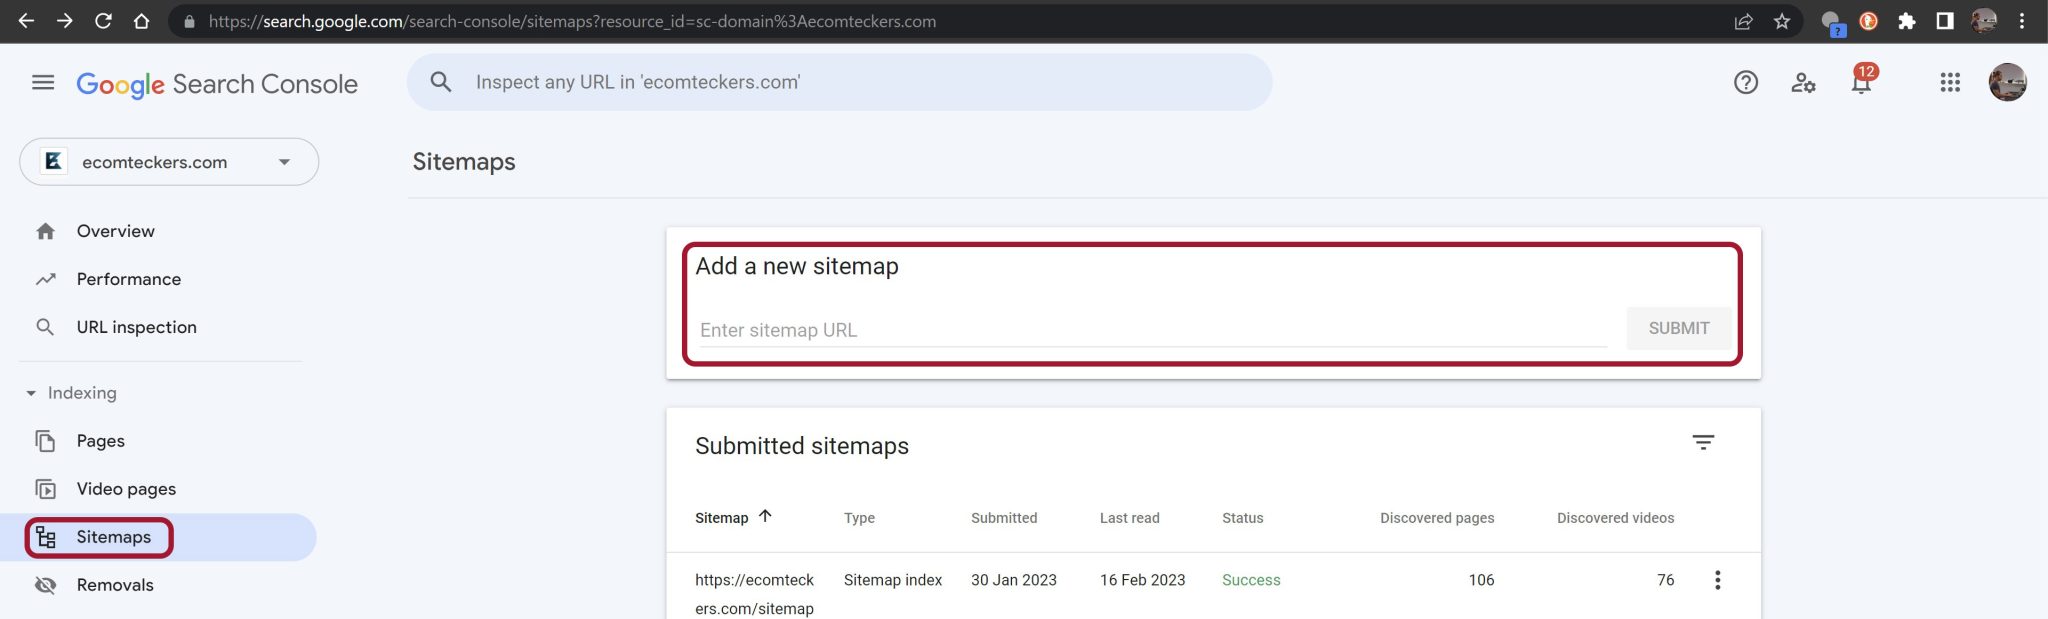Image resolution: width=2048 pixels, height=619 pixels.
Task: Click the 16 Feb 2023 last read date
Action: 1142,580
